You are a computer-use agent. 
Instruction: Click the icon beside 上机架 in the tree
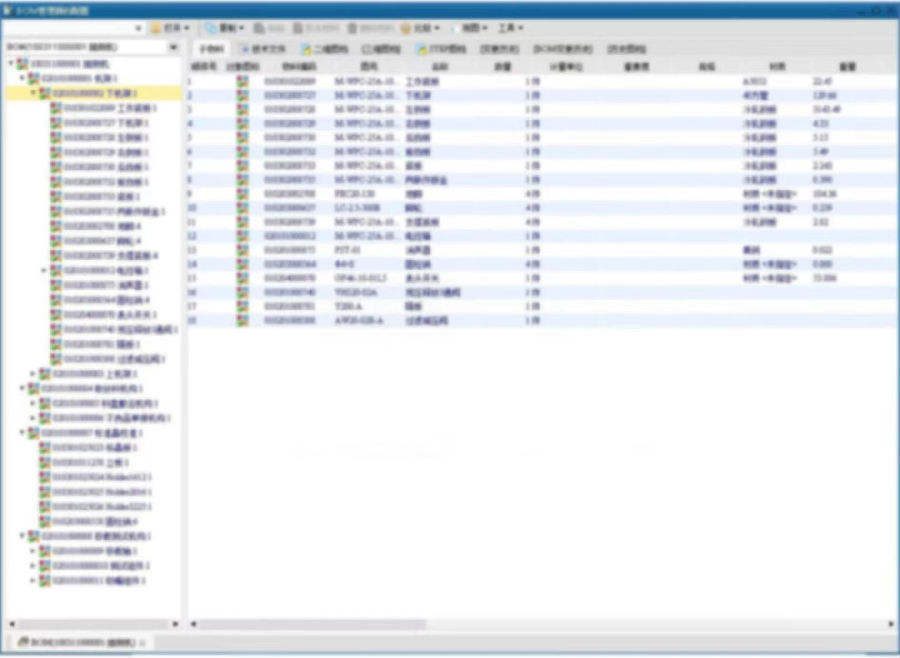click(x=45, y=374)
